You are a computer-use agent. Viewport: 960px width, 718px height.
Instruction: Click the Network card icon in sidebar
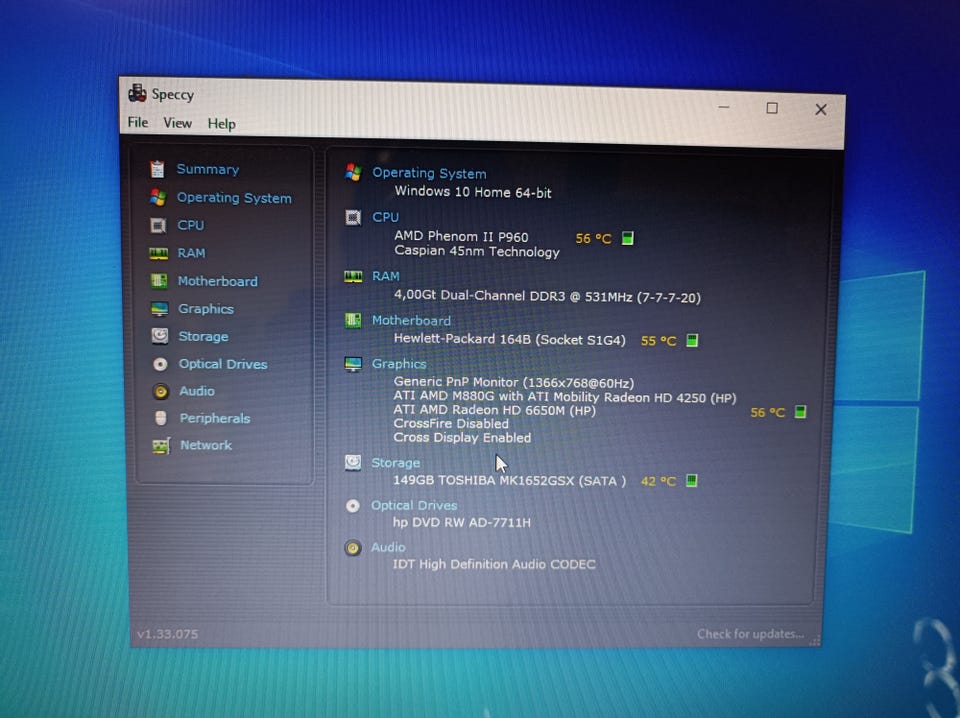[161, 446]
